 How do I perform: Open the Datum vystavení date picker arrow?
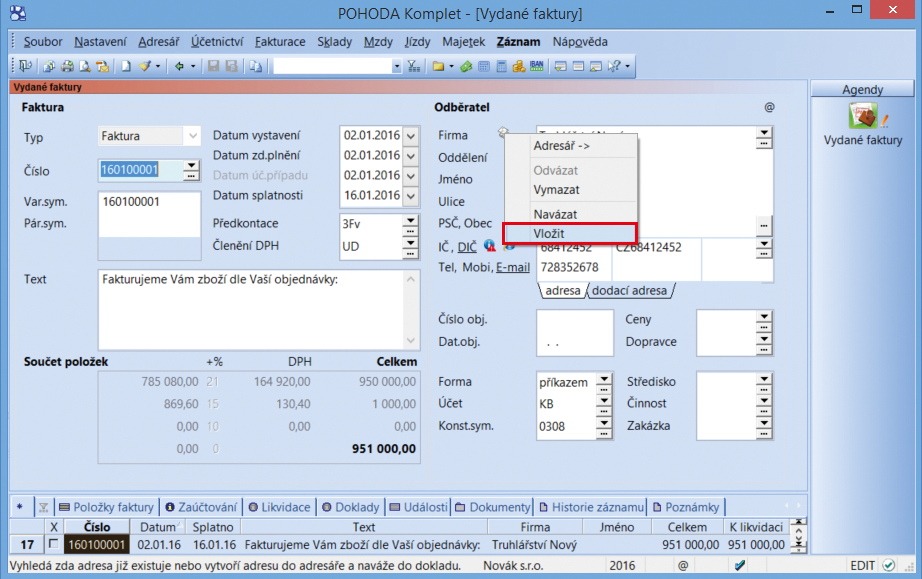[411, 136]
